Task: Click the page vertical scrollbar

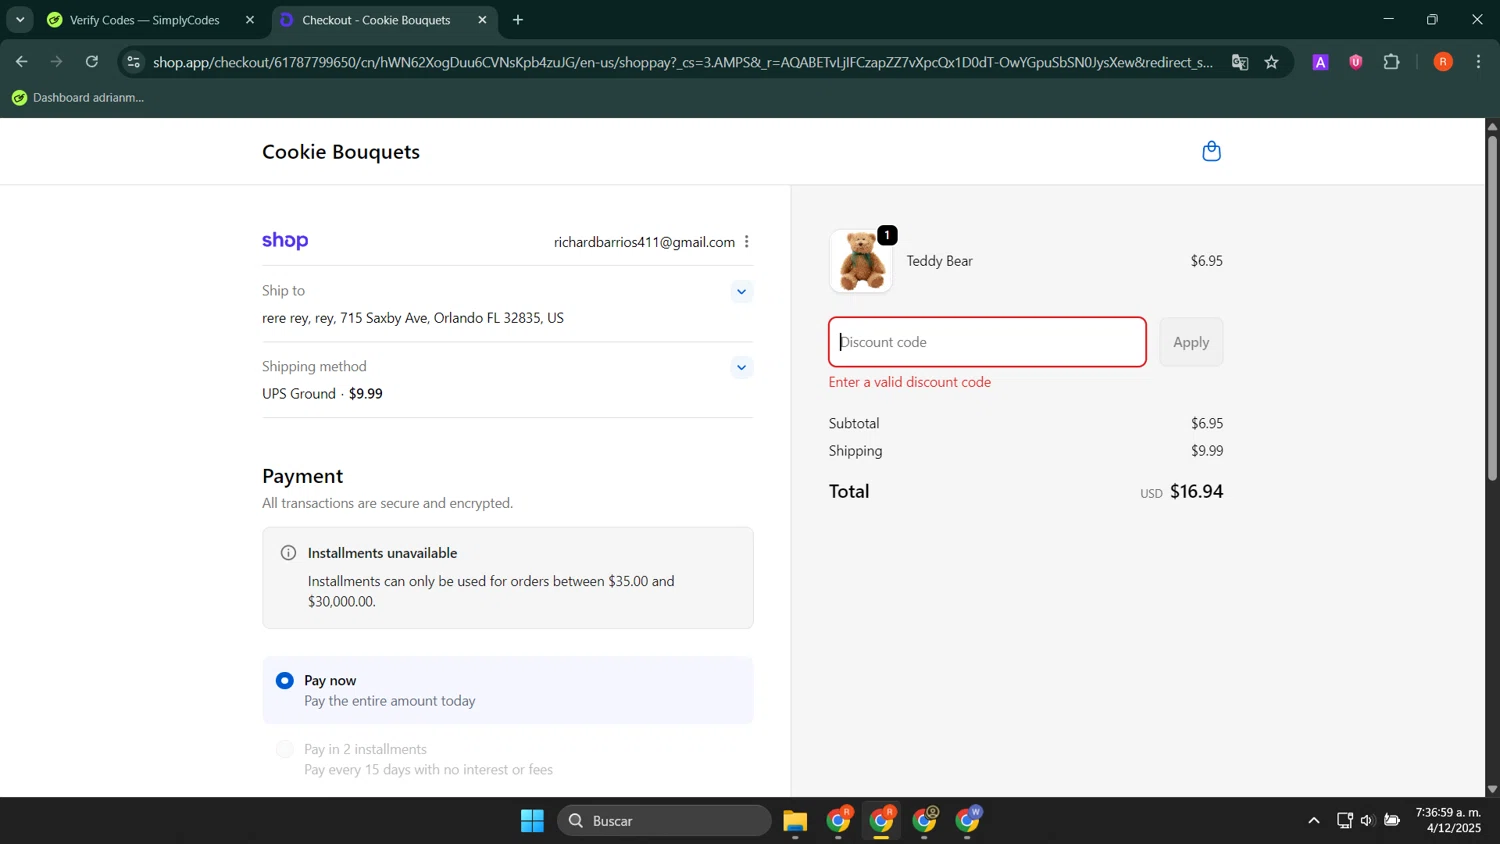Action: point(1492,308)
